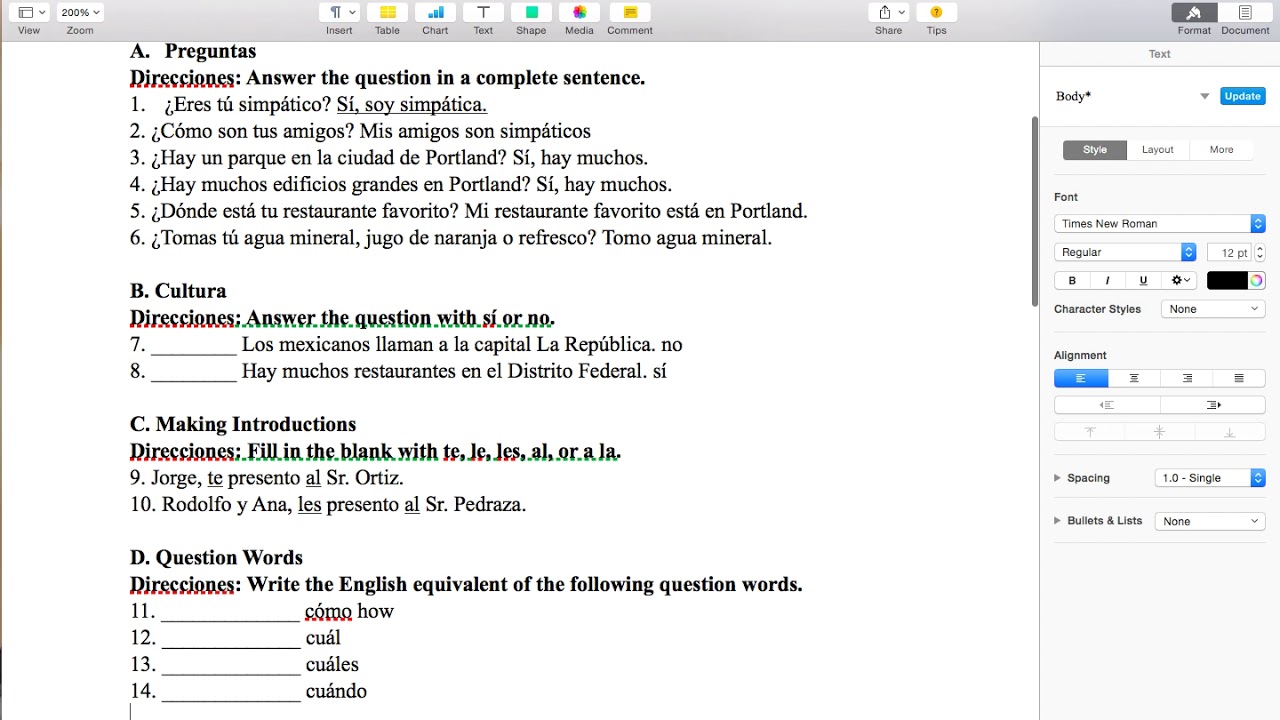Show Tips in toolbar
The image size is (1280, 720).
click(x=936, y=12)
